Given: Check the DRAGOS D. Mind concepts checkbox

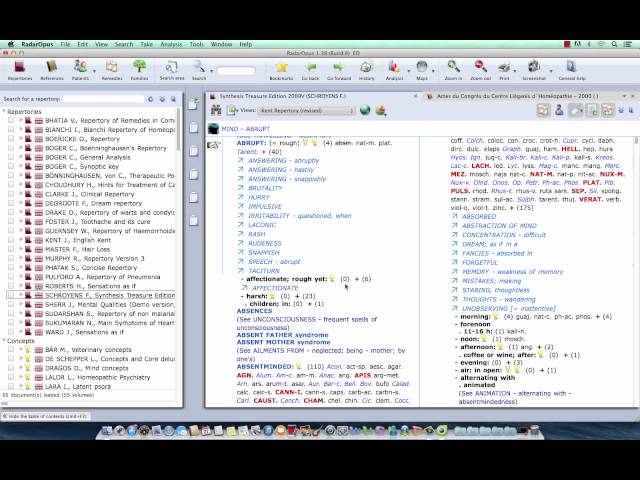Looking at the screenshot, I should click(11, 368).
